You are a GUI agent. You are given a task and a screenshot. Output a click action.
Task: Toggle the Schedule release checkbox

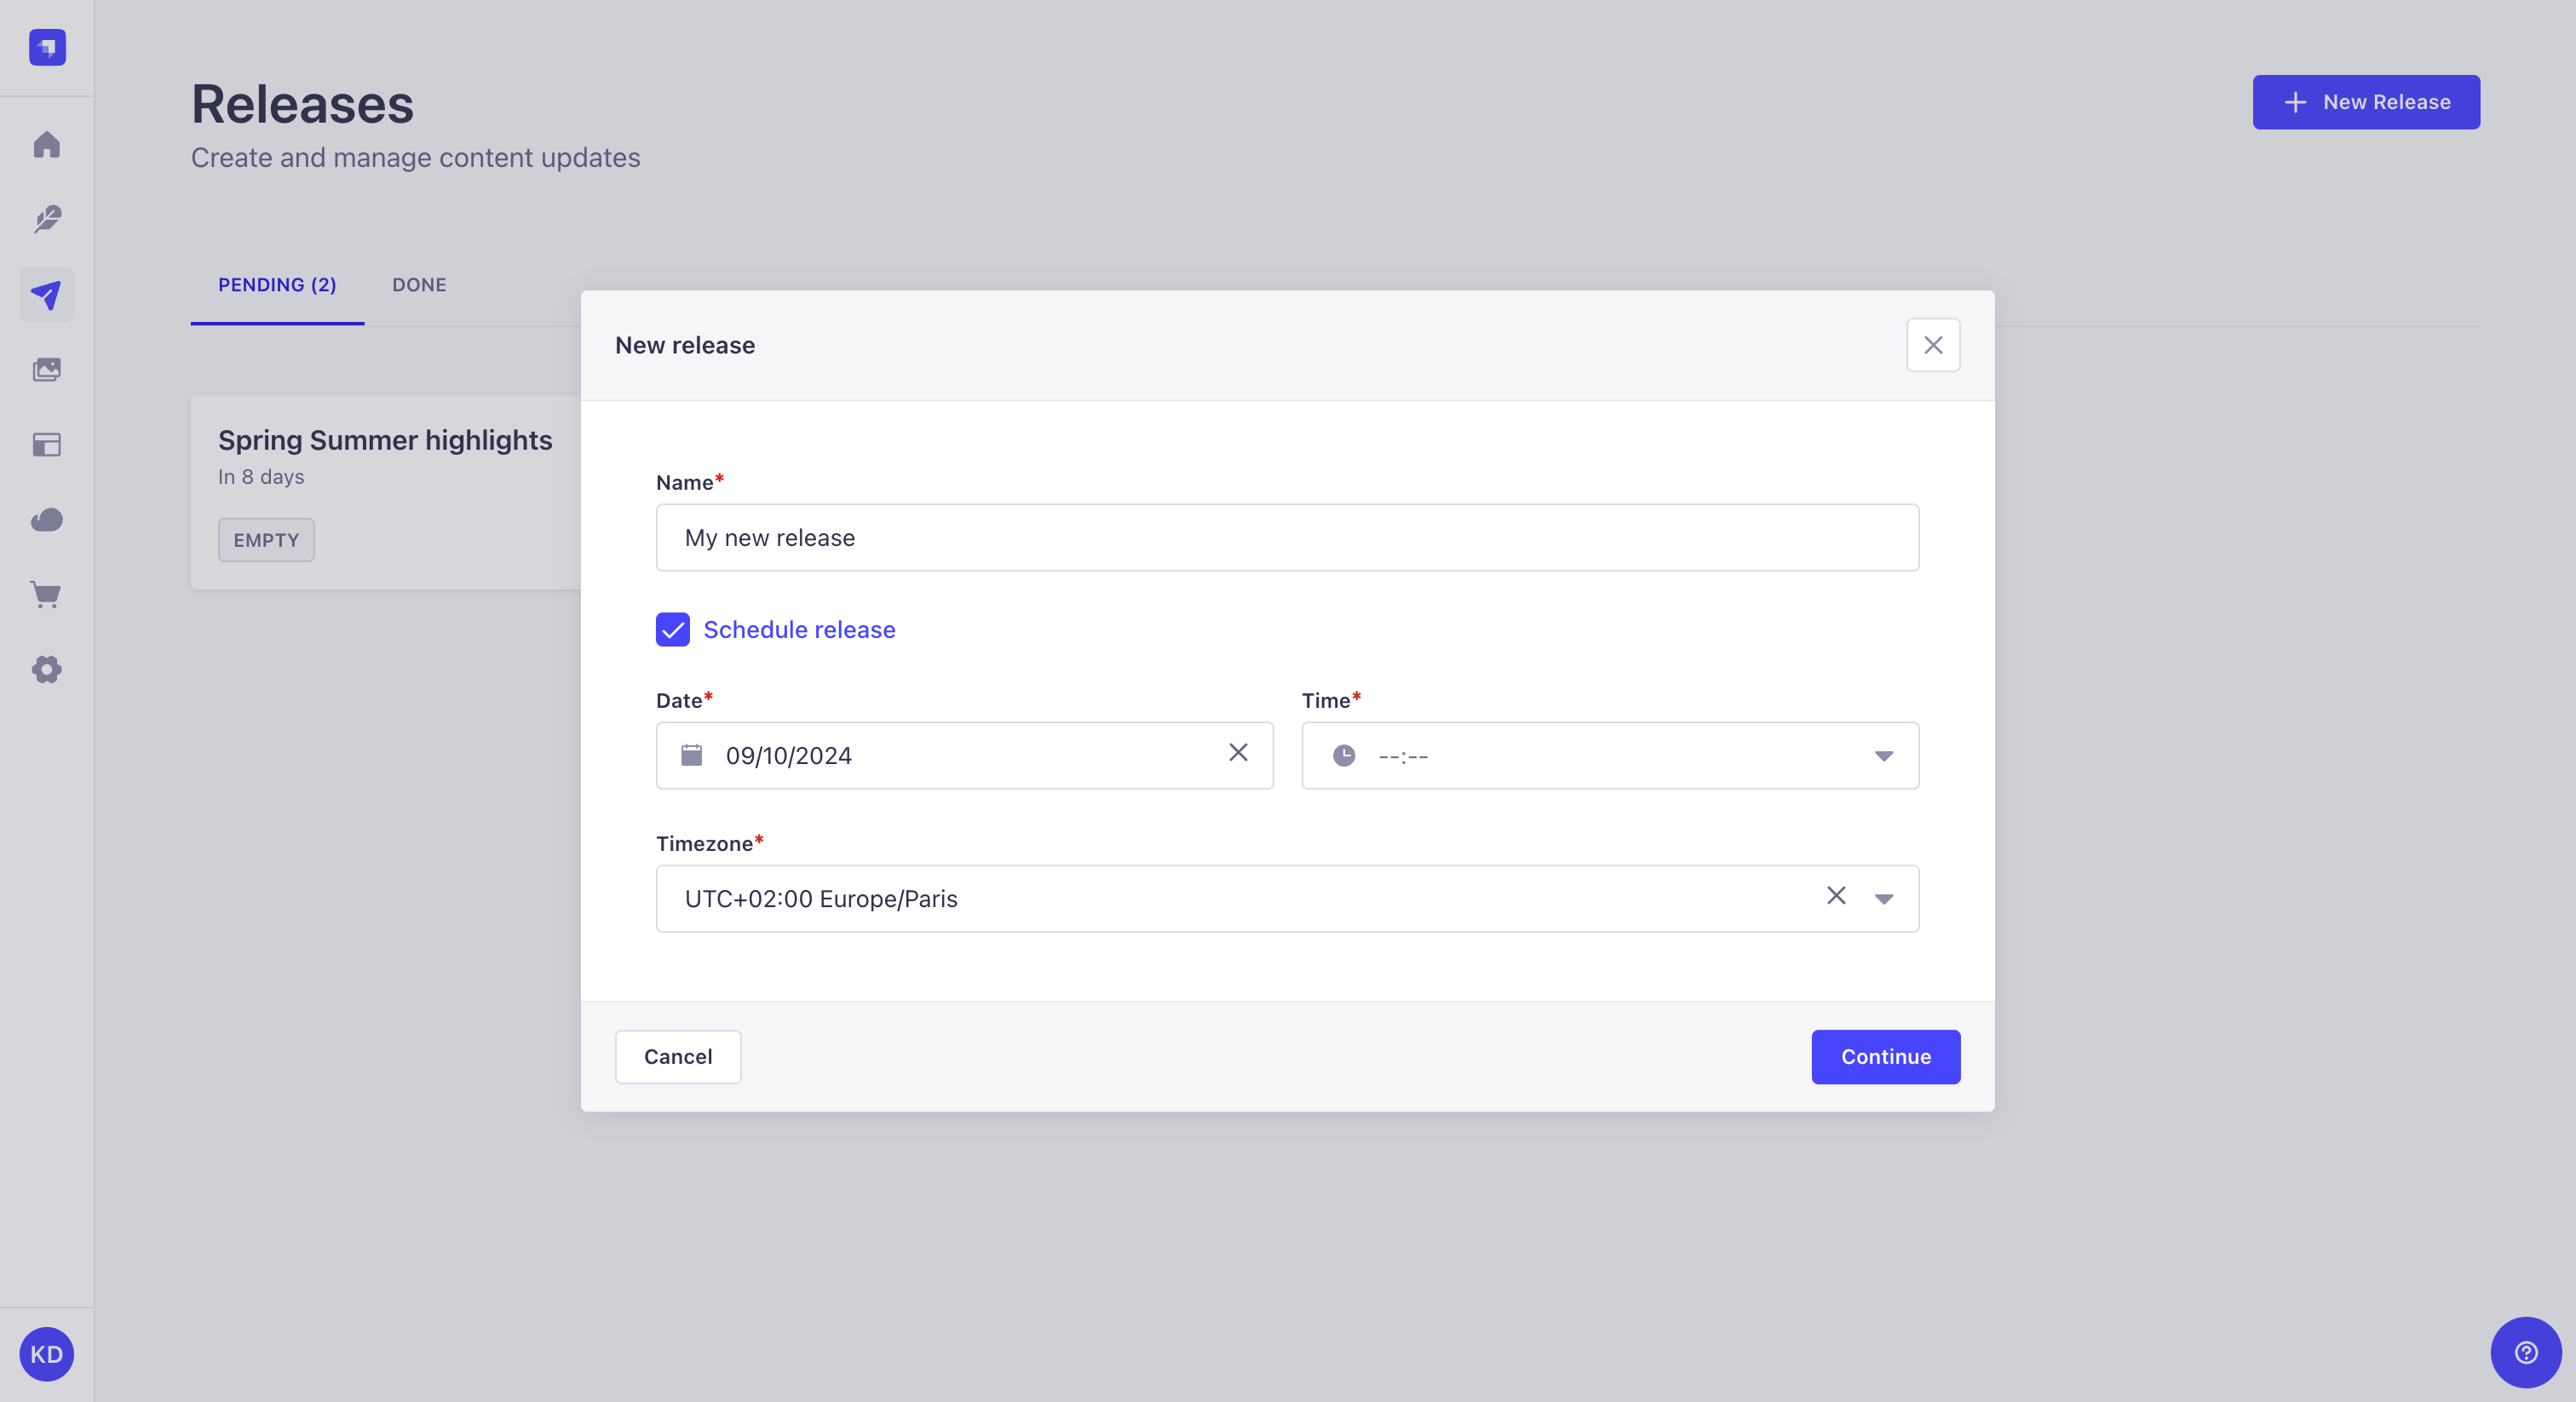click(x=671, y=629)
